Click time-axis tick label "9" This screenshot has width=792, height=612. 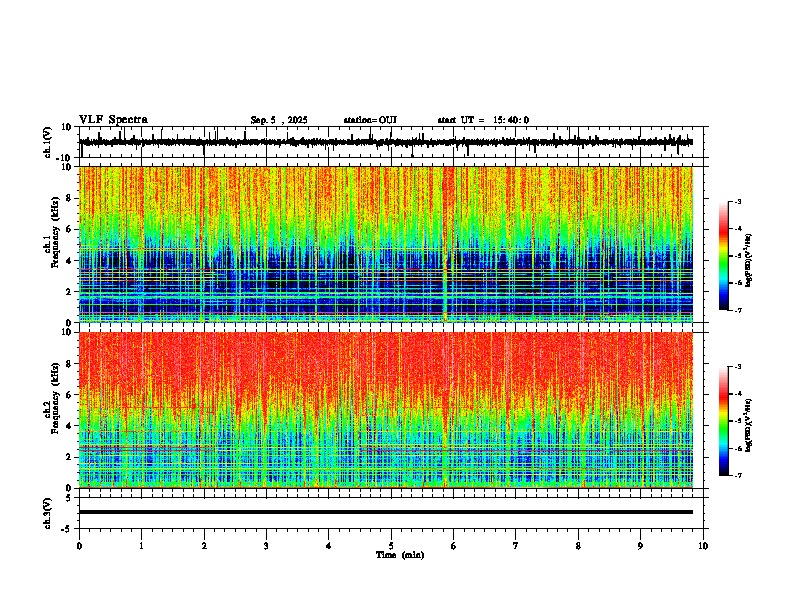coord(640,546)
